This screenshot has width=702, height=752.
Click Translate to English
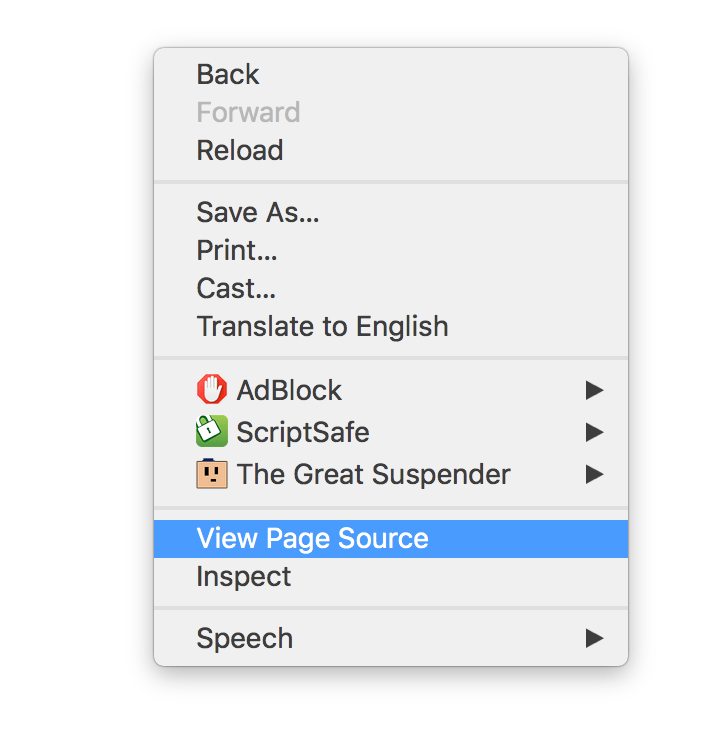pos(322,327)
